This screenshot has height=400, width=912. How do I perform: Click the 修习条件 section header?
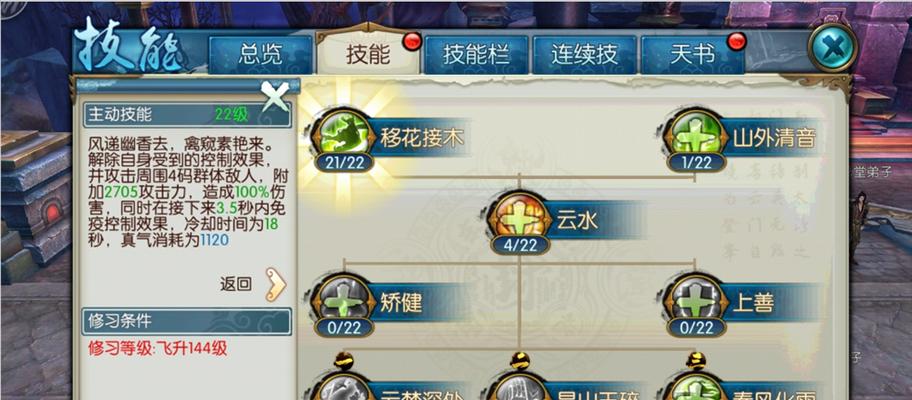tap(187, 321)
